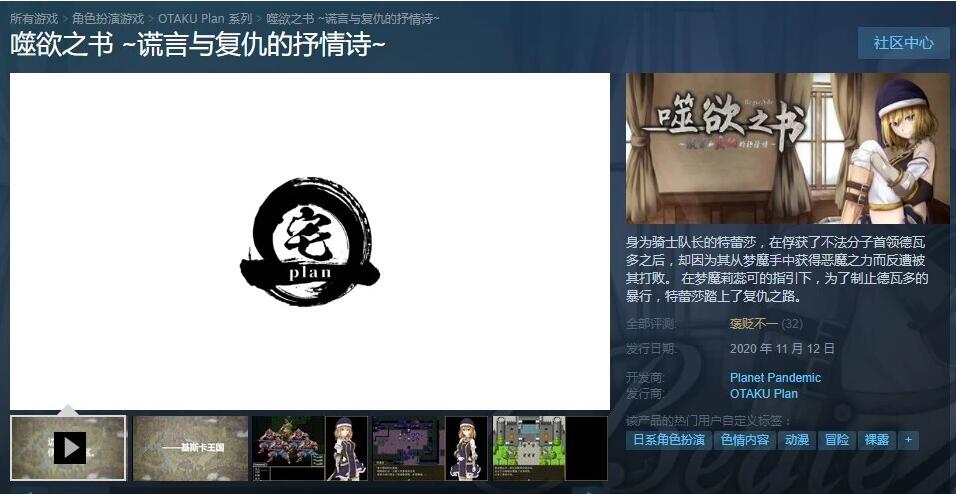Viewport: 956px width, 494px height.
Task: Open publisher OTAKU Plan link
Action: (763, 393)
